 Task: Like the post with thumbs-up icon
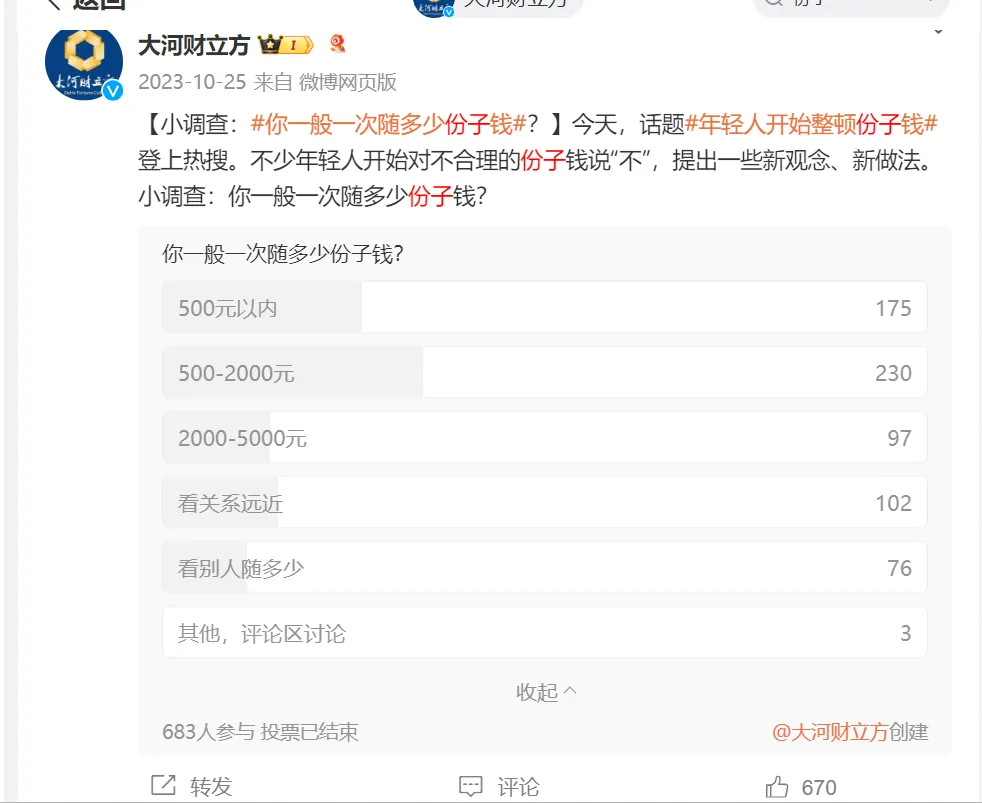(777, 787)
